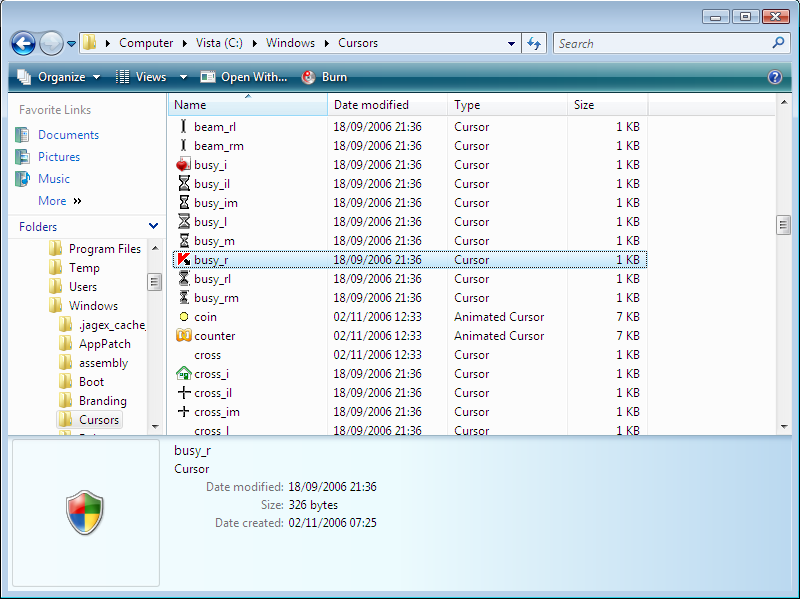Click Cursors in the address breadcrumb
800x599 pixels.
coord(358,43)
